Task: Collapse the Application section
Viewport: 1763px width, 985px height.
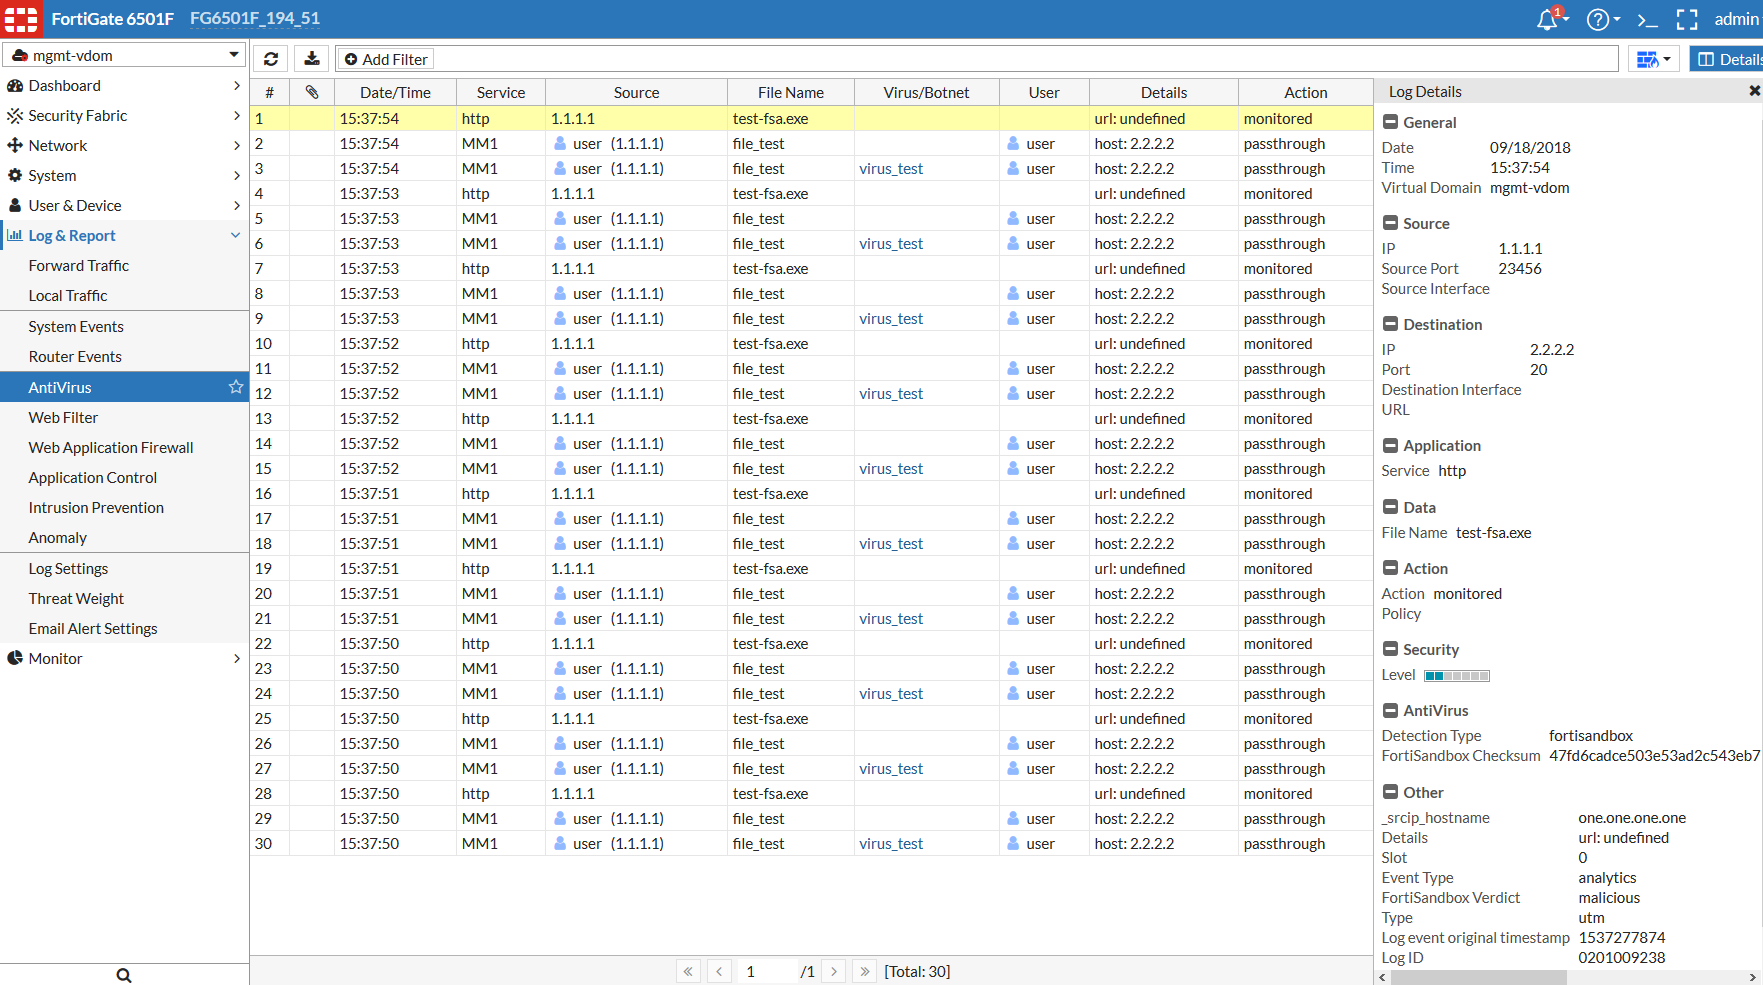Action: click(x=1390, y=445)
